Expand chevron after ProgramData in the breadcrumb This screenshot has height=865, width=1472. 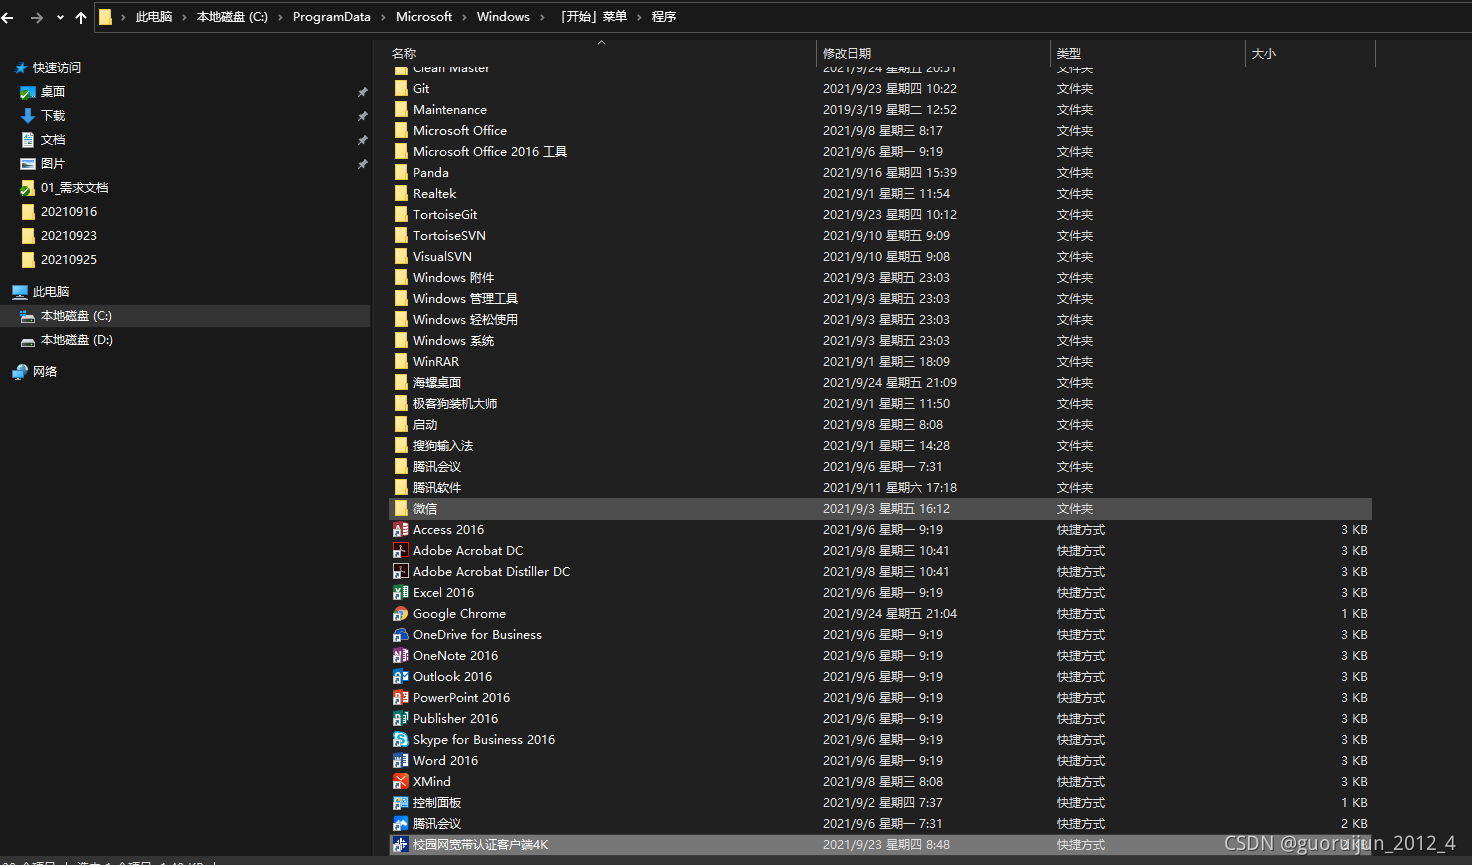click(384, 17)
